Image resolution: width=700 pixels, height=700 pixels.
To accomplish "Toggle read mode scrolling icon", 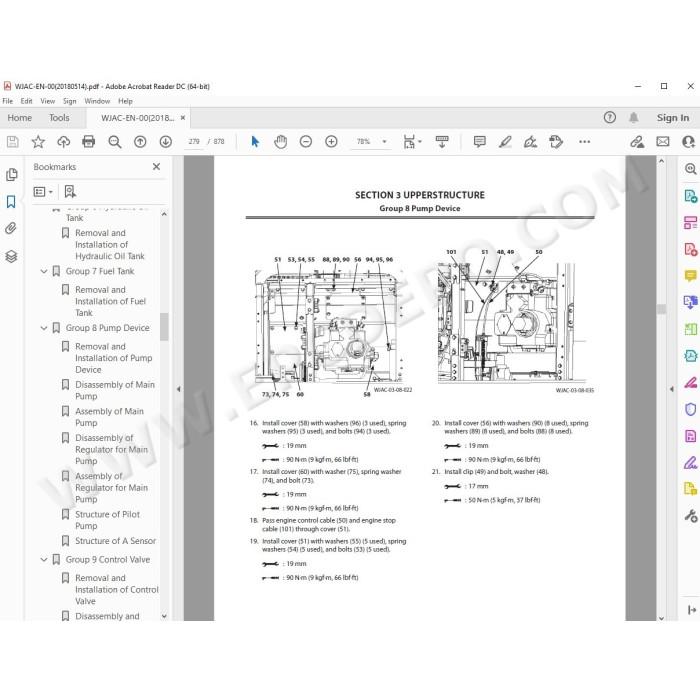I will click(442, 142).
